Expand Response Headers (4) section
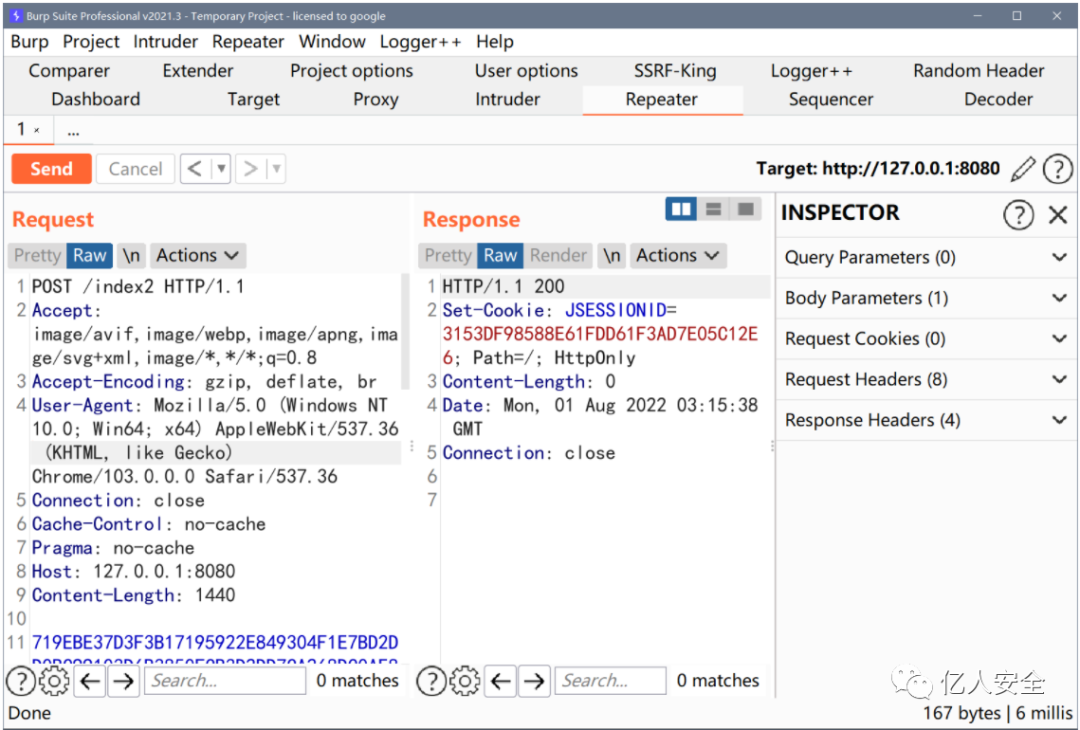This screenshot has height=730, width=1080. [926, 420]
